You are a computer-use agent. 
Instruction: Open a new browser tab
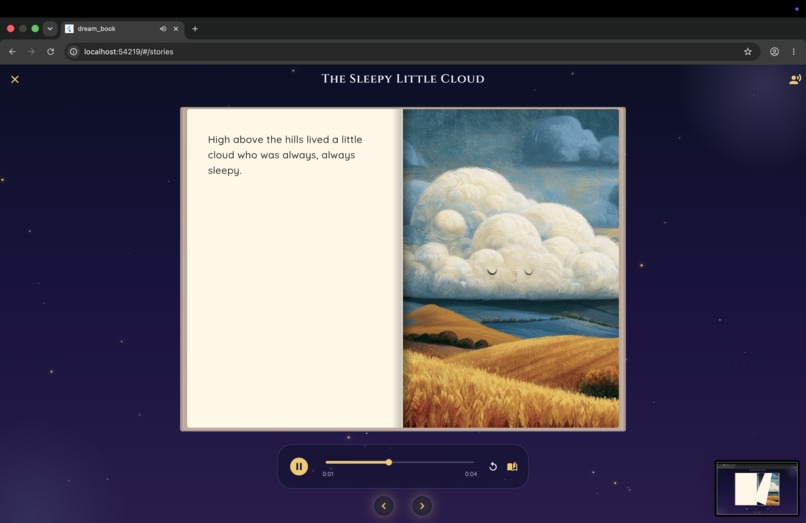point(195,29)
